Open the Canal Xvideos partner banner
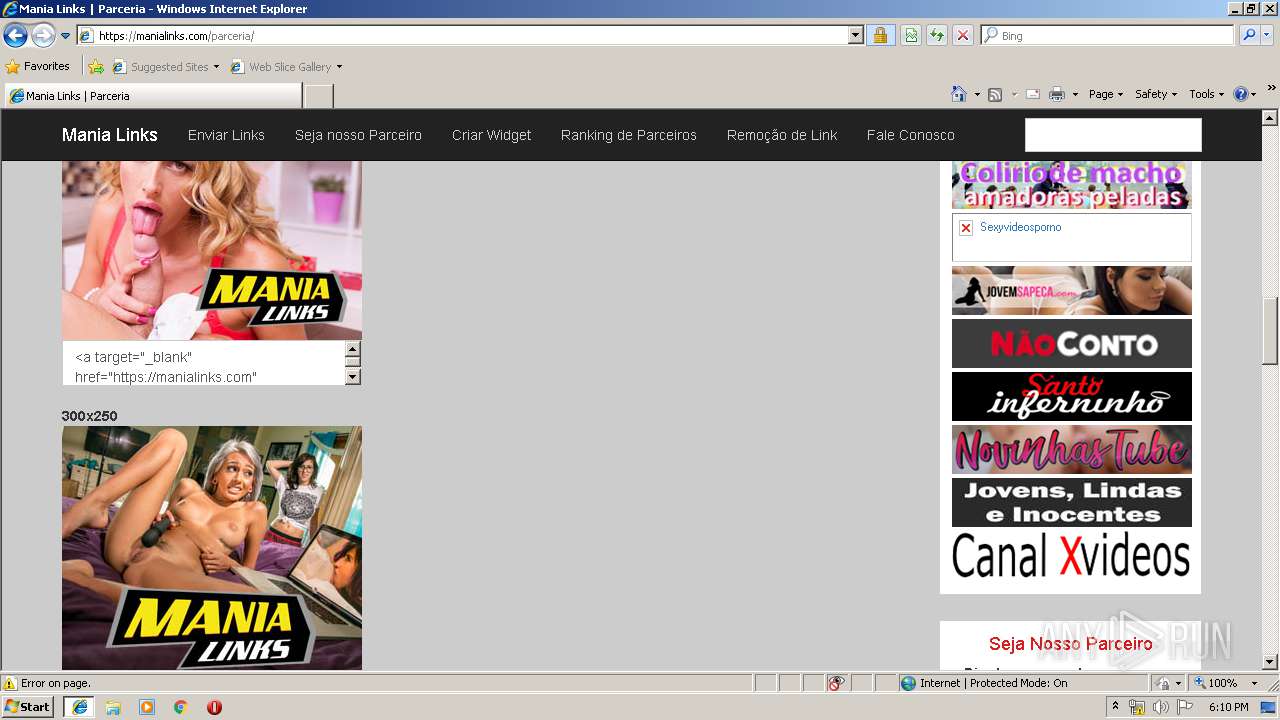This screenshot has height=720, width=1280. click(x=1072, y=555)
